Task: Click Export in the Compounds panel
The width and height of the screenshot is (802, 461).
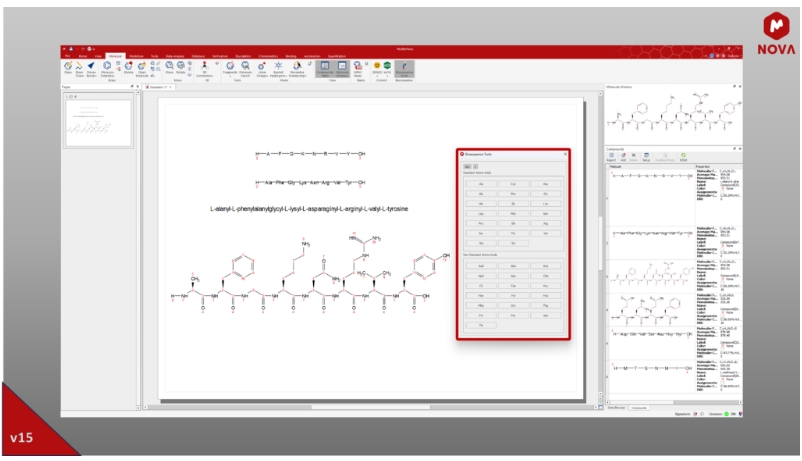Action: [x=611, y=157]
